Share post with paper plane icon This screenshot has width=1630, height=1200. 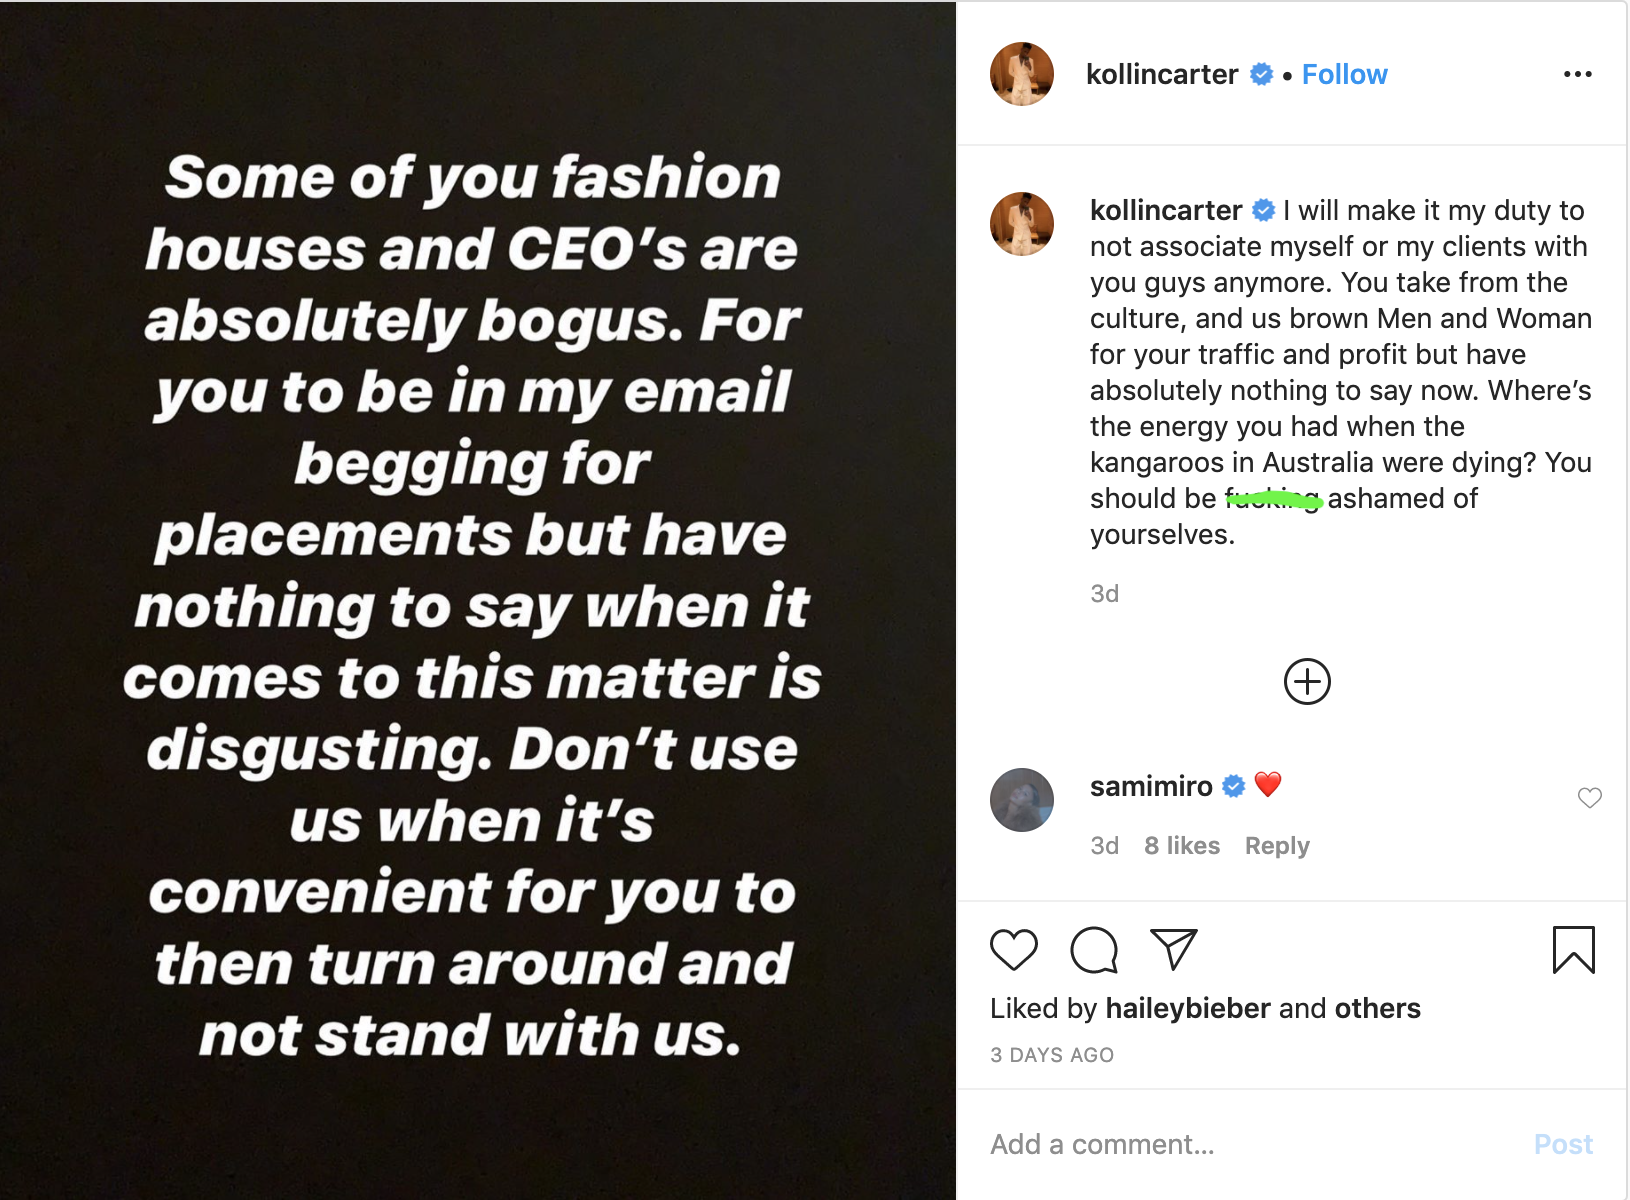tap(1173, 949)
